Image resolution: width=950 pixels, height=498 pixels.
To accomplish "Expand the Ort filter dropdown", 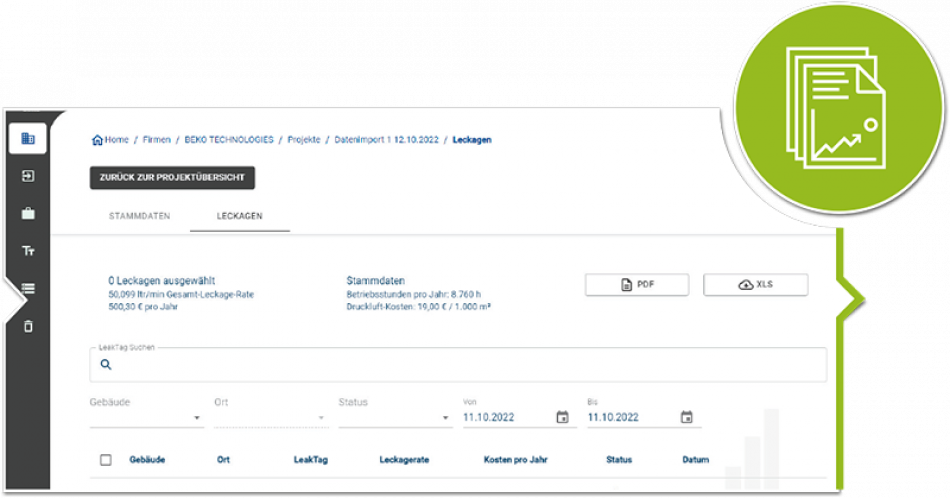I will tap(271, 417).
